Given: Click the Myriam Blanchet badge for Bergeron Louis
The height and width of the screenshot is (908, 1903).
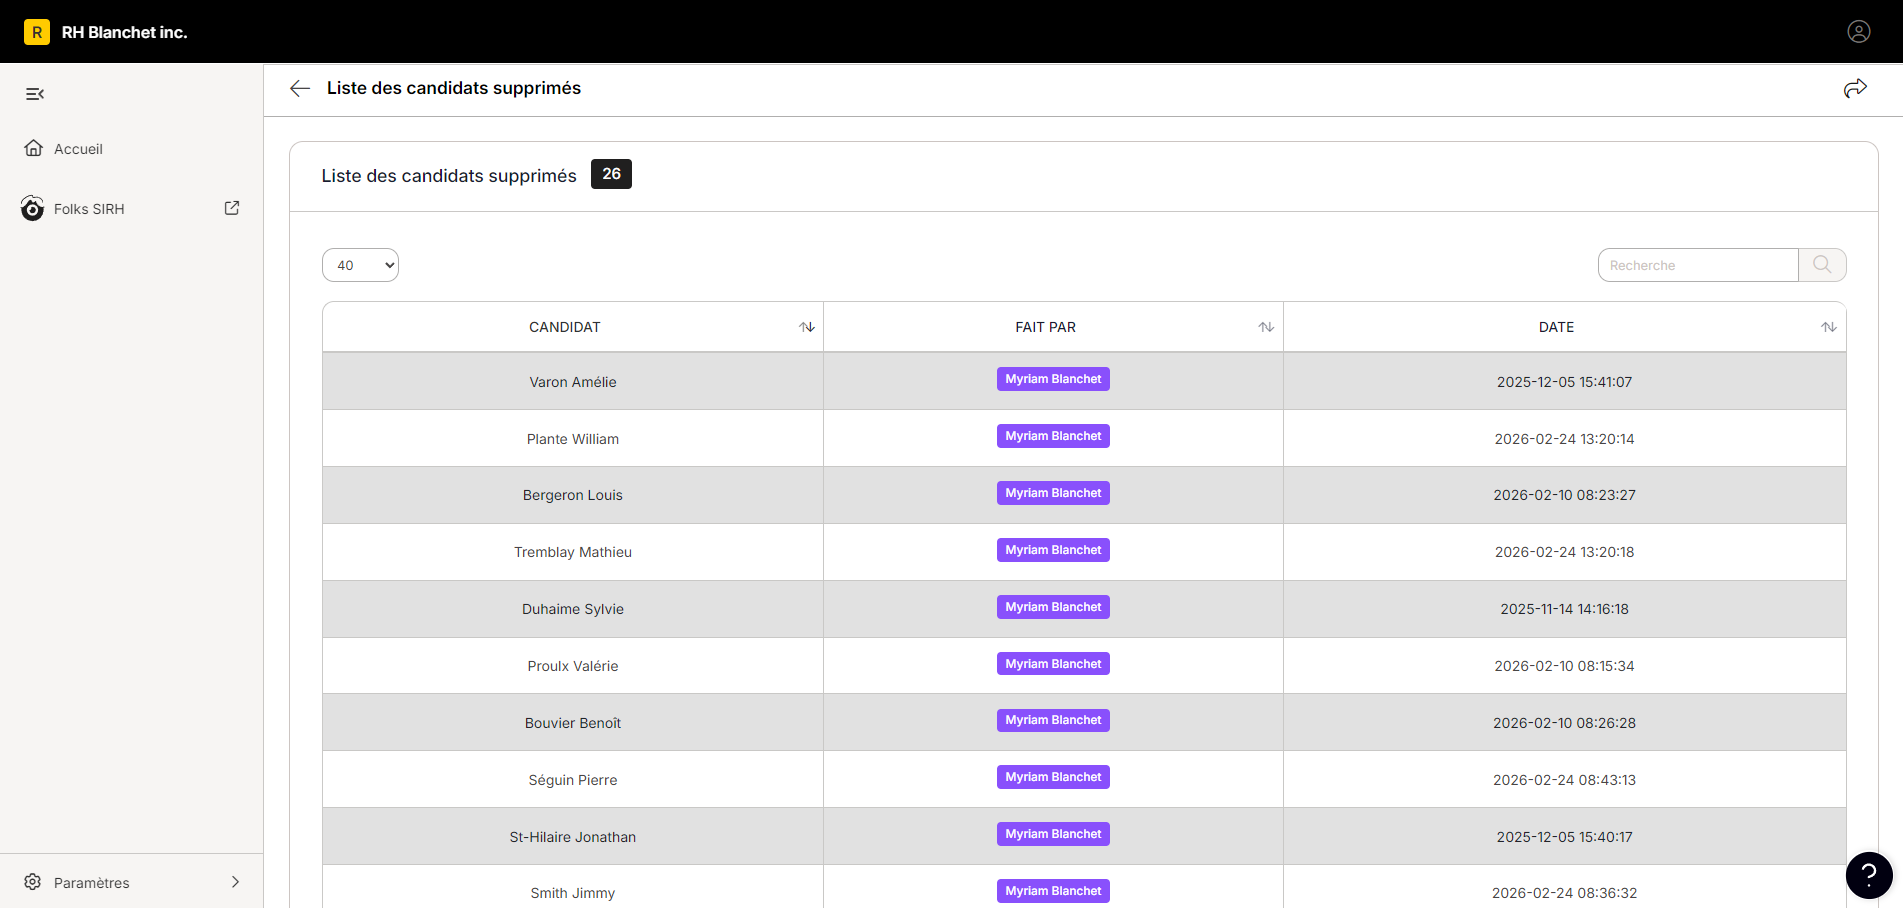Looking at the screenshot, I should coord(1053,493).
